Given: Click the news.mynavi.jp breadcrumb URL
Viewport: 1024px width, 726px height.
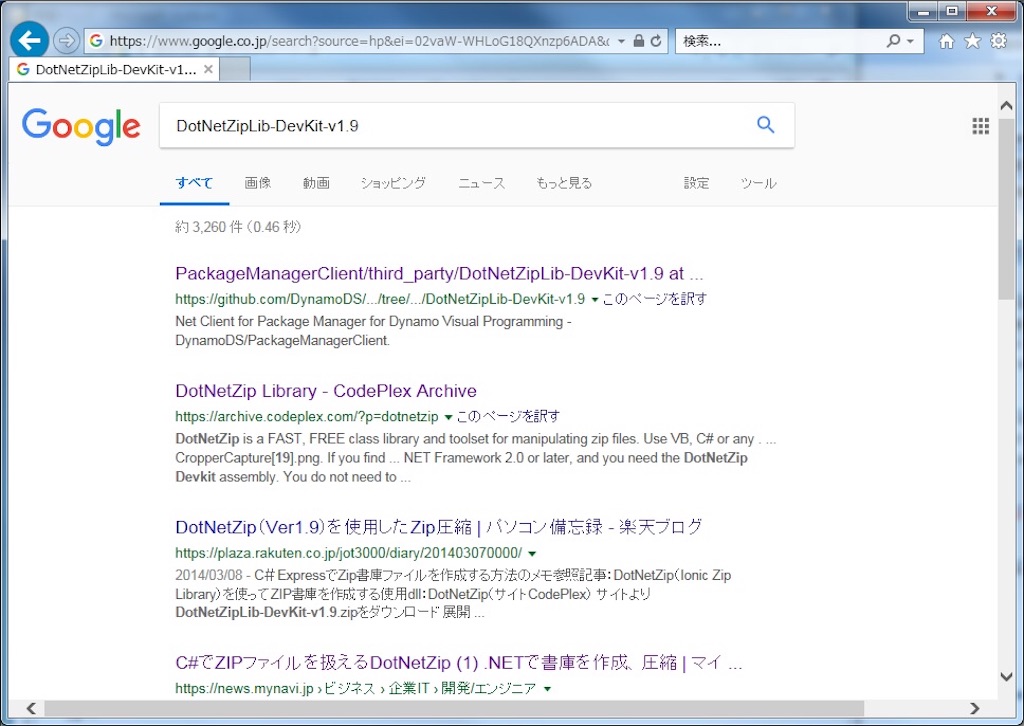Looking at the screenshot, I should pyautogui.click(x=355, y=688).
